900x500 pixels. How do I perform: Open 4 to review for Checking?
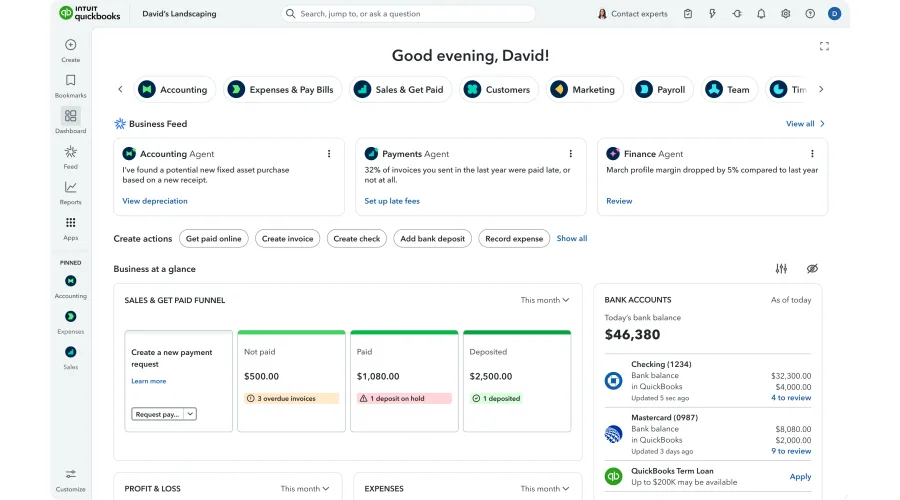[x=791, y=398]
